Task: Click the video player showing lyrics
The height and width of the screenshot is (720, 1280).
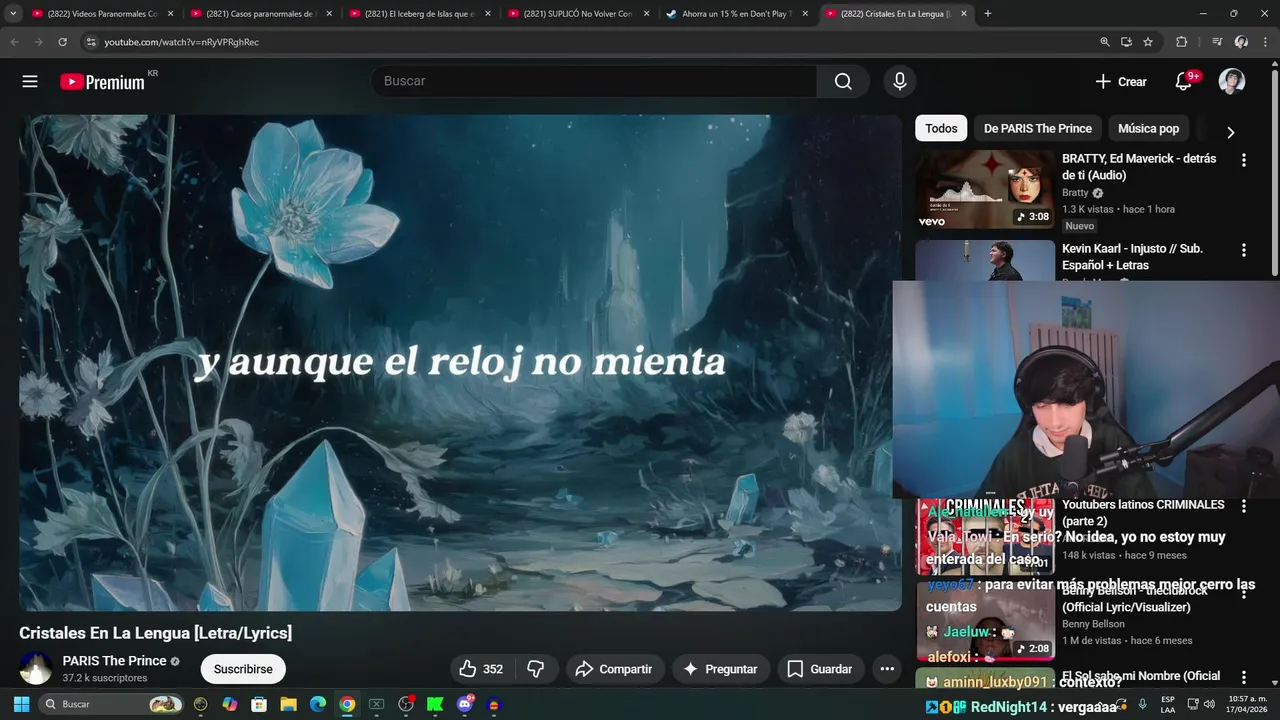Action: click(x=460, y=362)
